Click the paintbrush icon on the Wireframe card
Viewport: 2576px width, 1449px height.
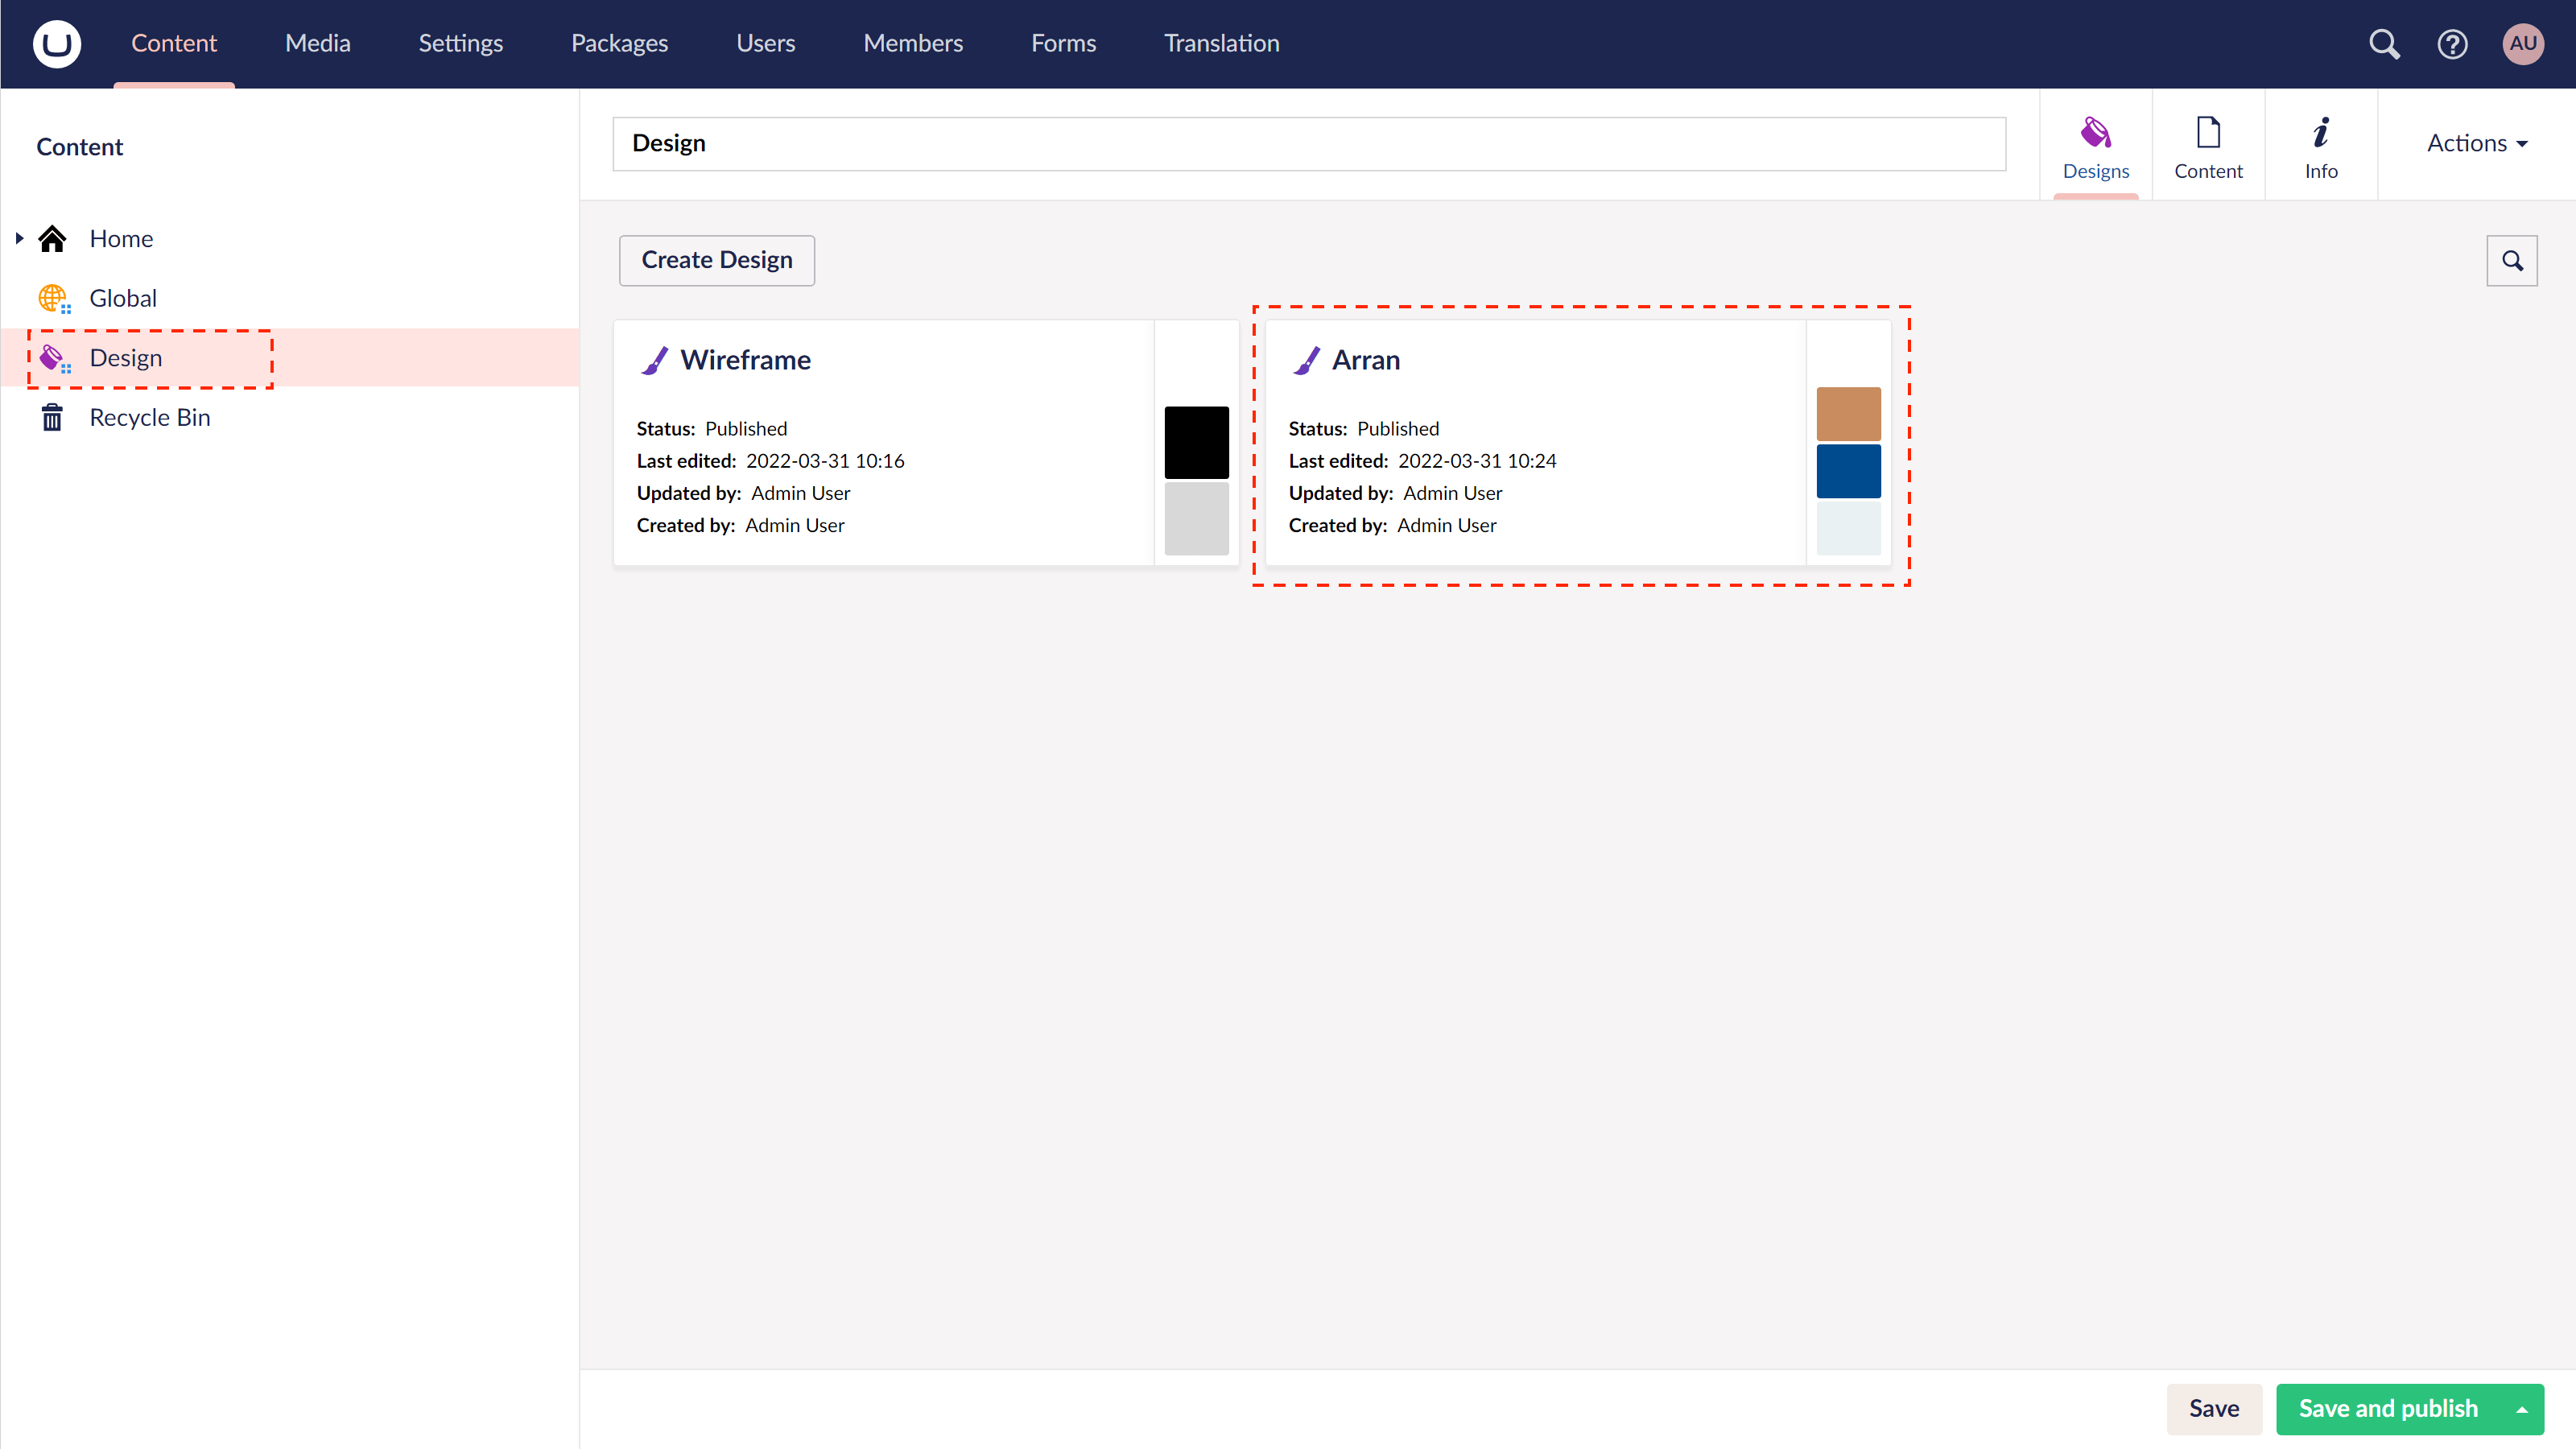655,360
